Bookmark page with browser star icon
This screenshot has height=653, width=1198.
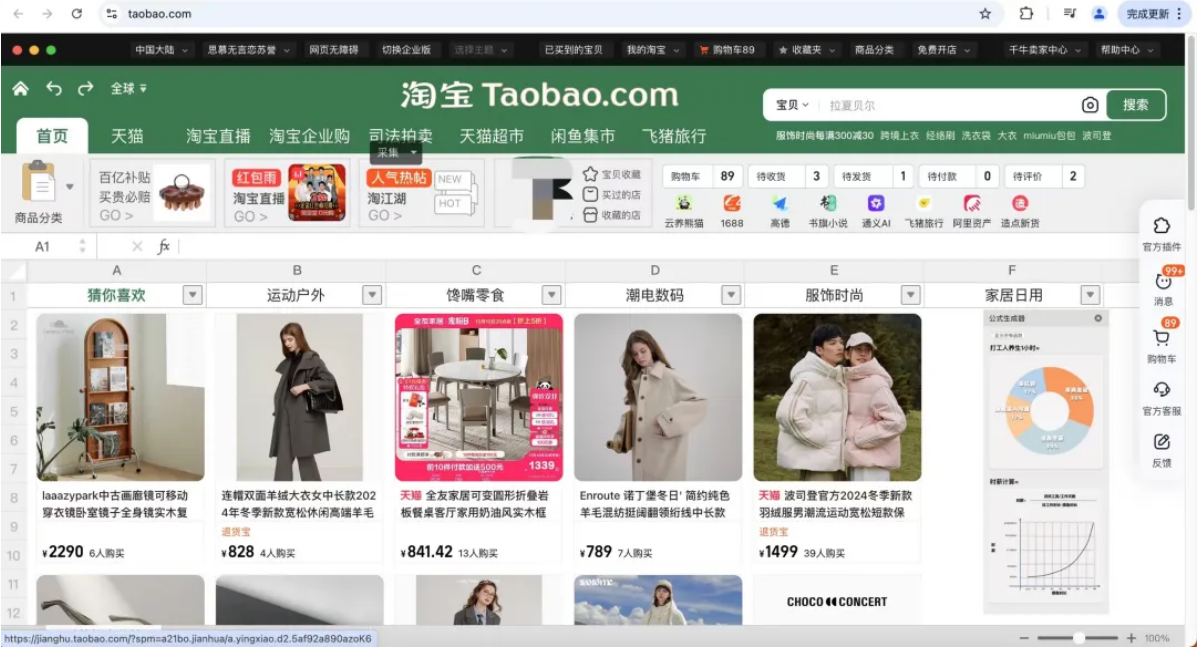[986, 14]
